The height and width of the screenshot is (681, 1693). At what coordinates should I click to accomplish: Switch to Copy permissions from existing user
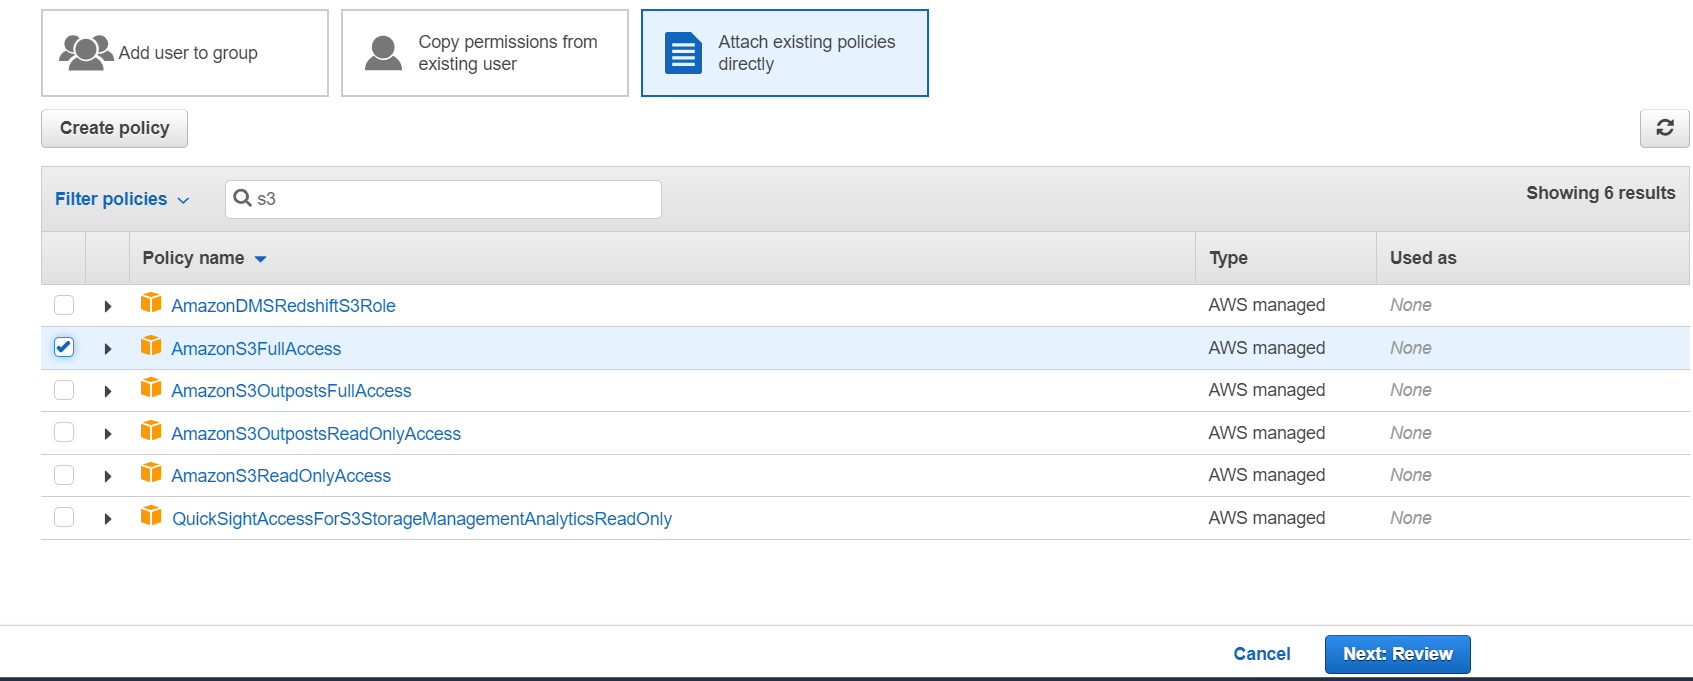point(485,53)
